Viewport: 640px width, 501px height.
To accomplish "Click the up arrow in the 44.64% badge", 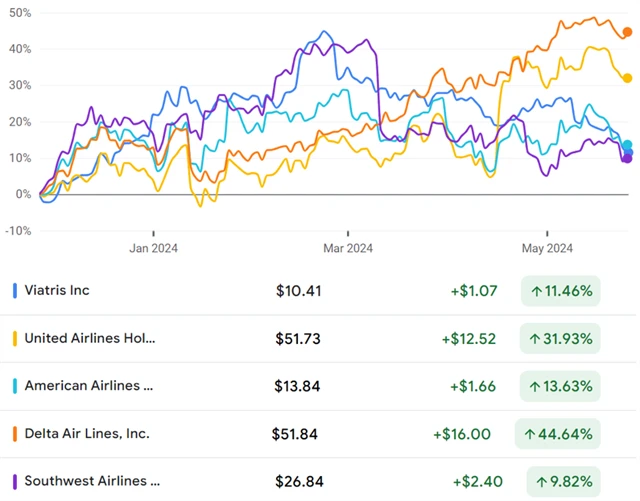I will pos(530,434).
